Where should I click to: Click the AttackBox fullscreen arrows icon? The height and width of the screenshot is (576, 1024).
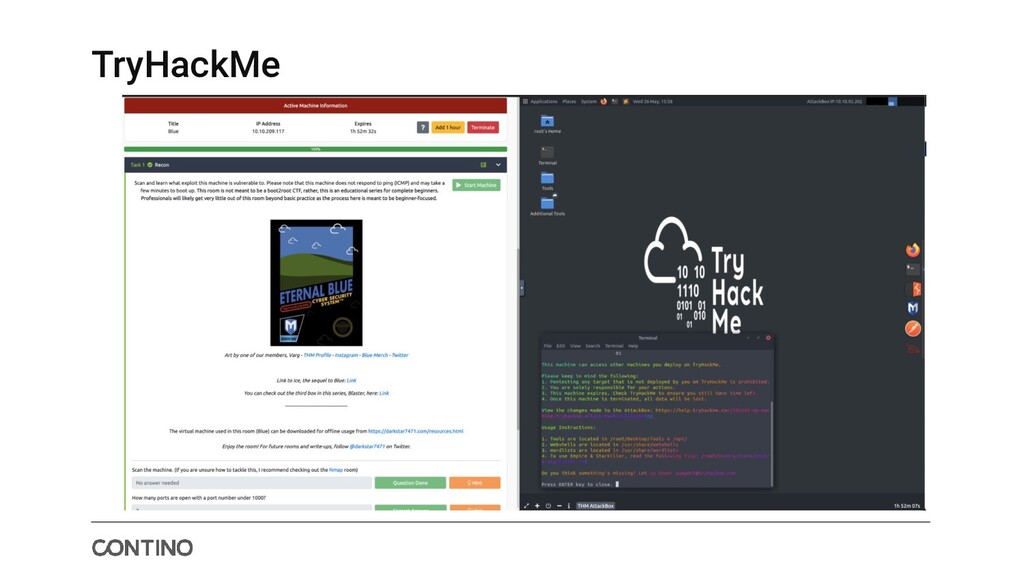[x=526, y=505]
